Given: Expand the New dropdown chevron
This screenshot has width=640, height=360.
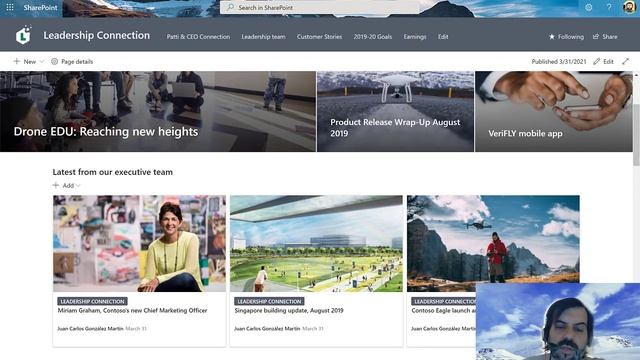Looking at the screenshot, I should click(41, 62).
